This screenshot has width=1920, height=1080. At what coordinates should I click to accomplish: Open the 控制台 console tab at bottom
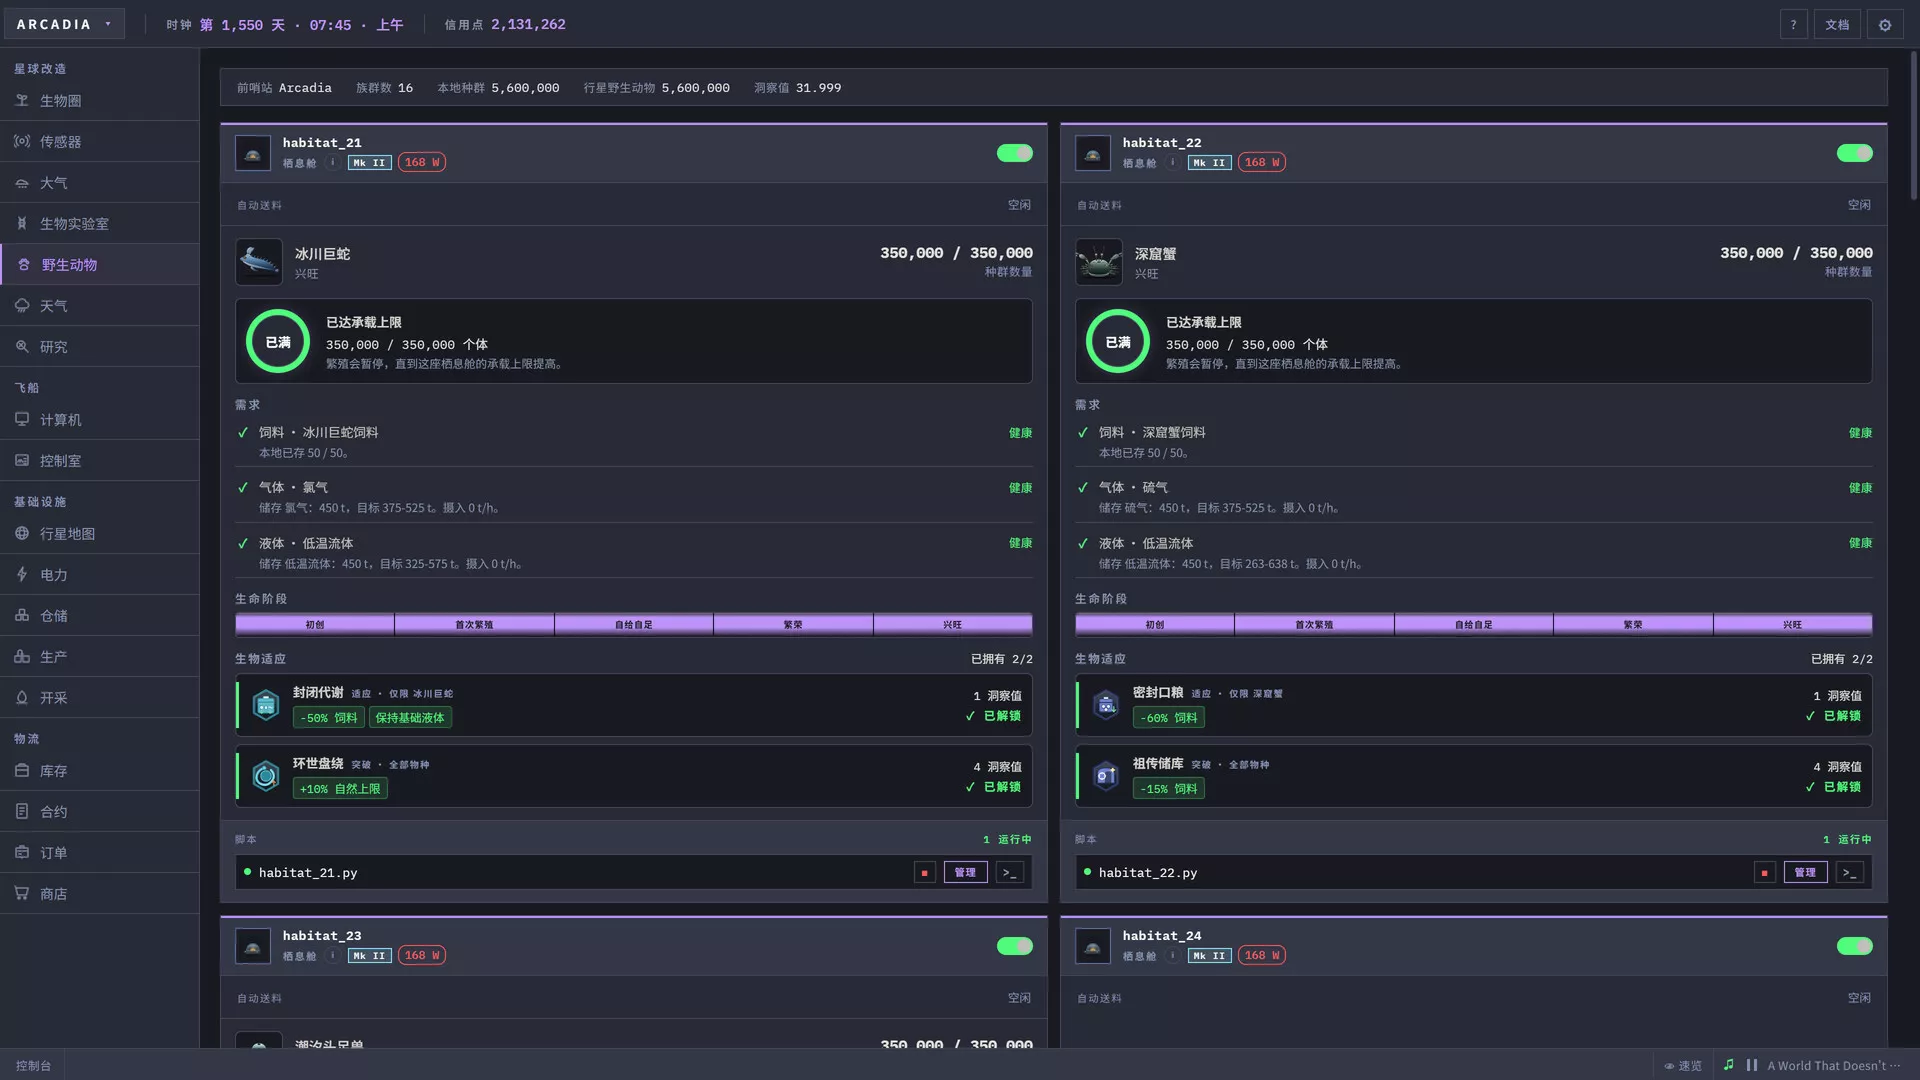click(x=33, y=1066)
